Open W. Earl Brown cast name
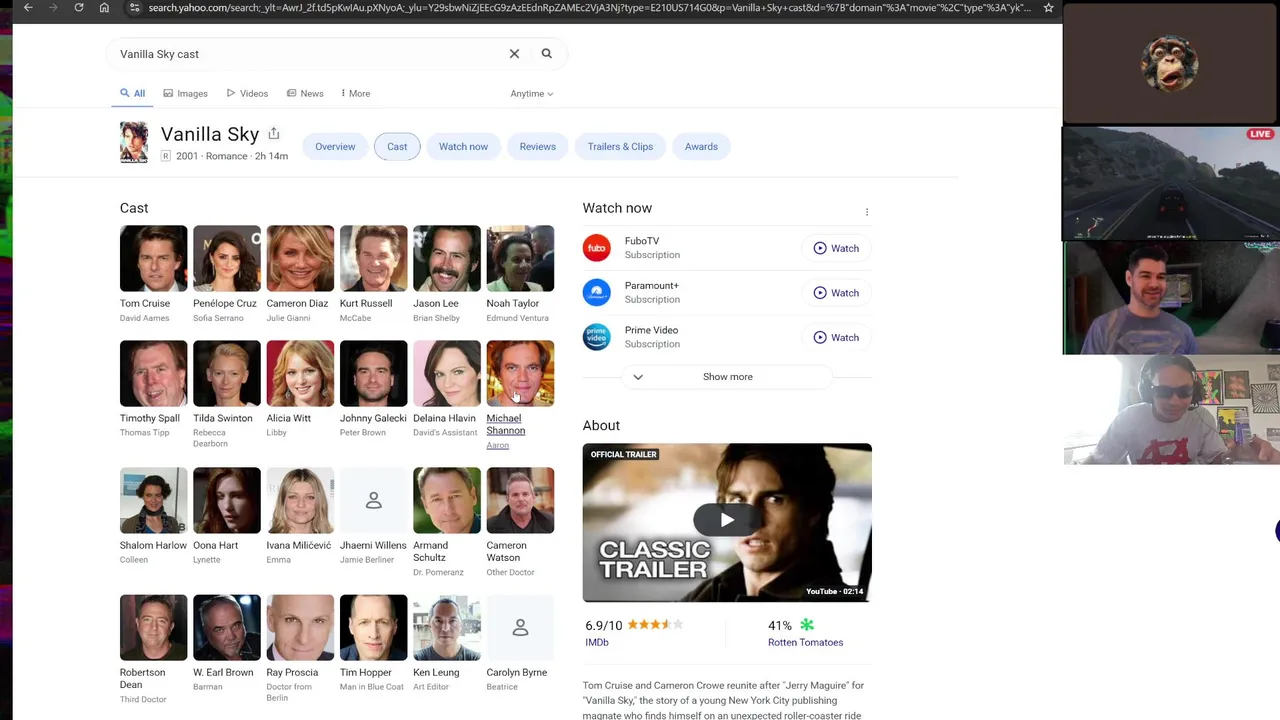The height and width of the screenshot is (720, 1280). 223,672
